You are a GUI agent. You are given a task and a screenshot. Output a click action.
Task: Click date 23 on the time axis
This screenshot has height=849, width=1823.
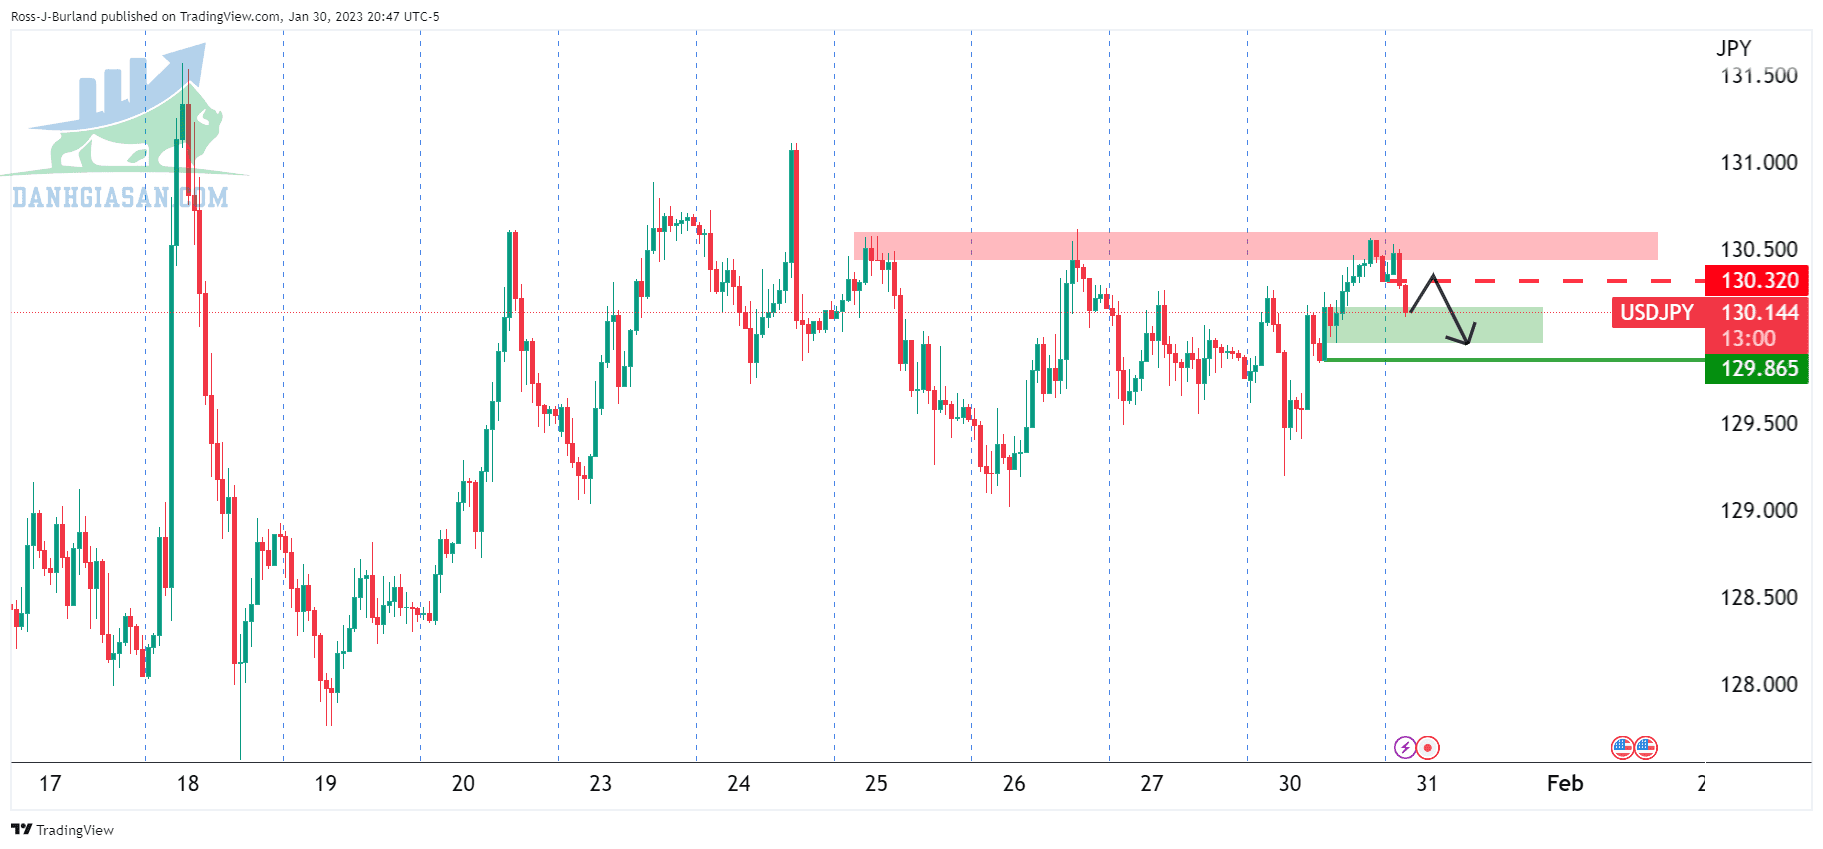[601, 784]
